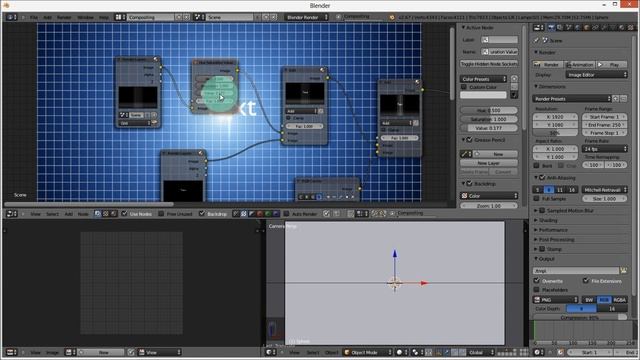Open the properties editor type selector icon
This screenshot has width=640, height=360.
click(x=538, y=27)
